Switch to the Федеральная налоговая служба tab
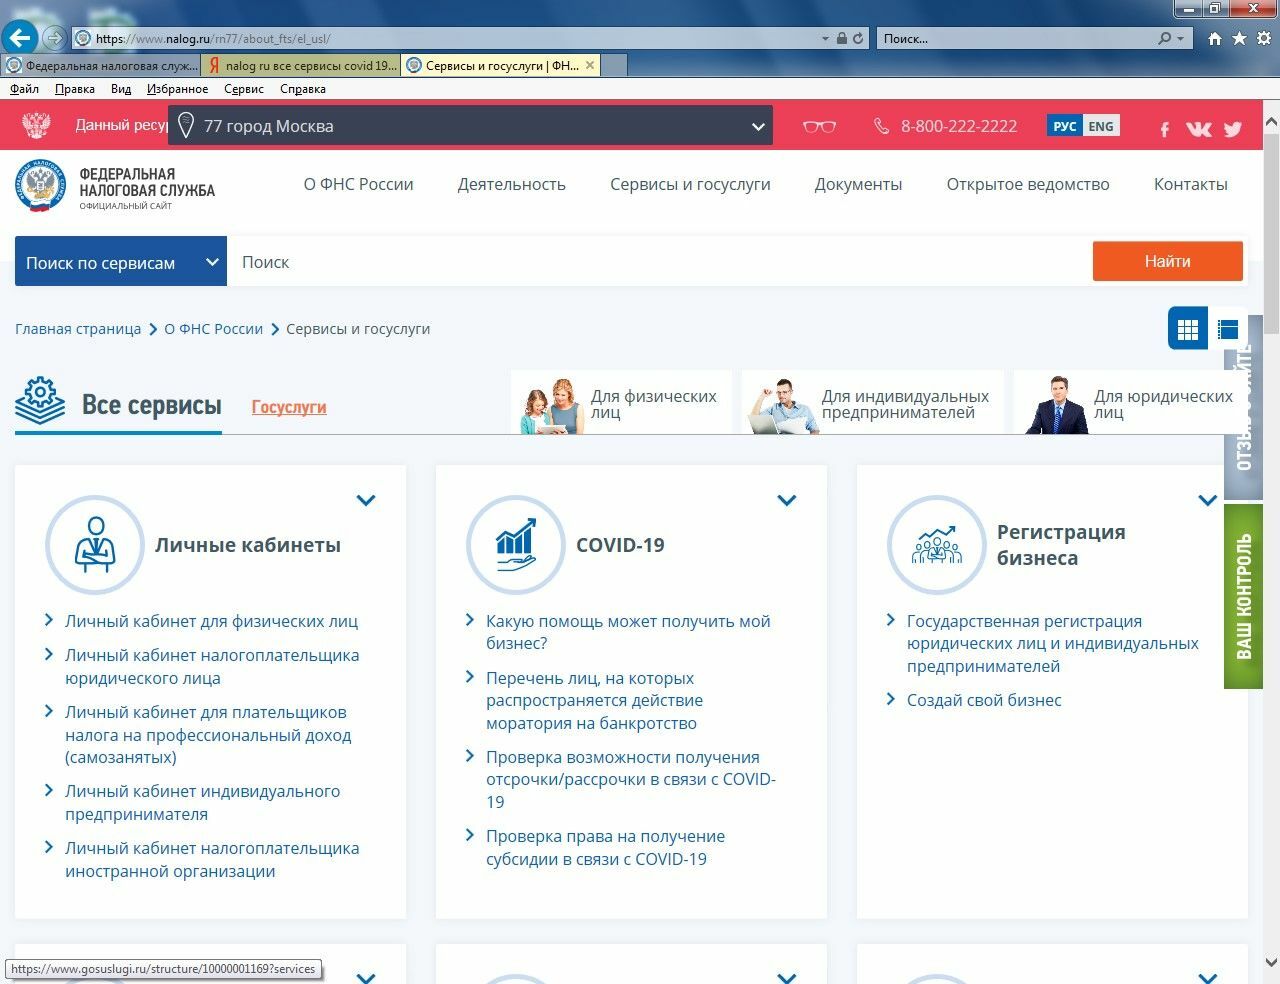Screen dimensions: 1280x984 pyautogui.click(x=100, y=65)
